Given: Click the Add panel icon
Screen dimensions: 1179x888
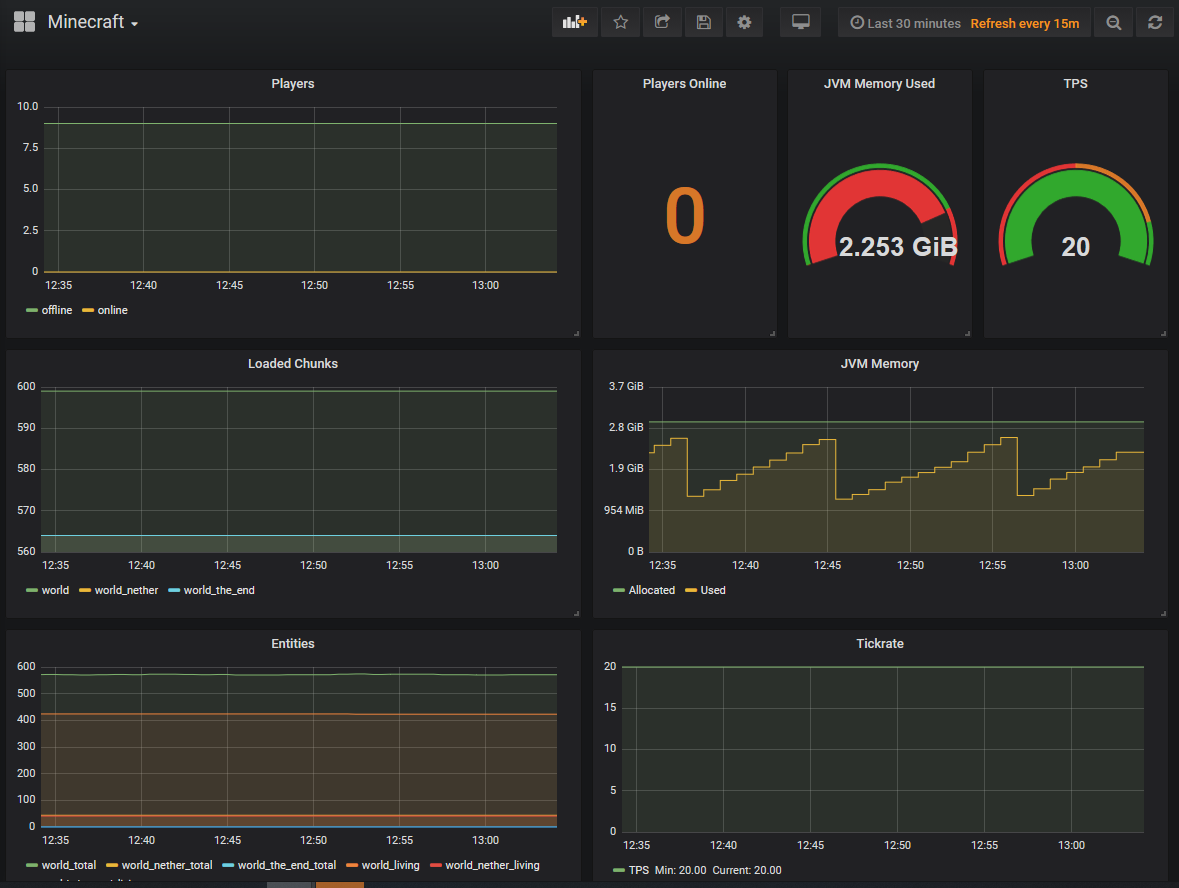Looking at the screenshot, I should (x=575, y=22).
